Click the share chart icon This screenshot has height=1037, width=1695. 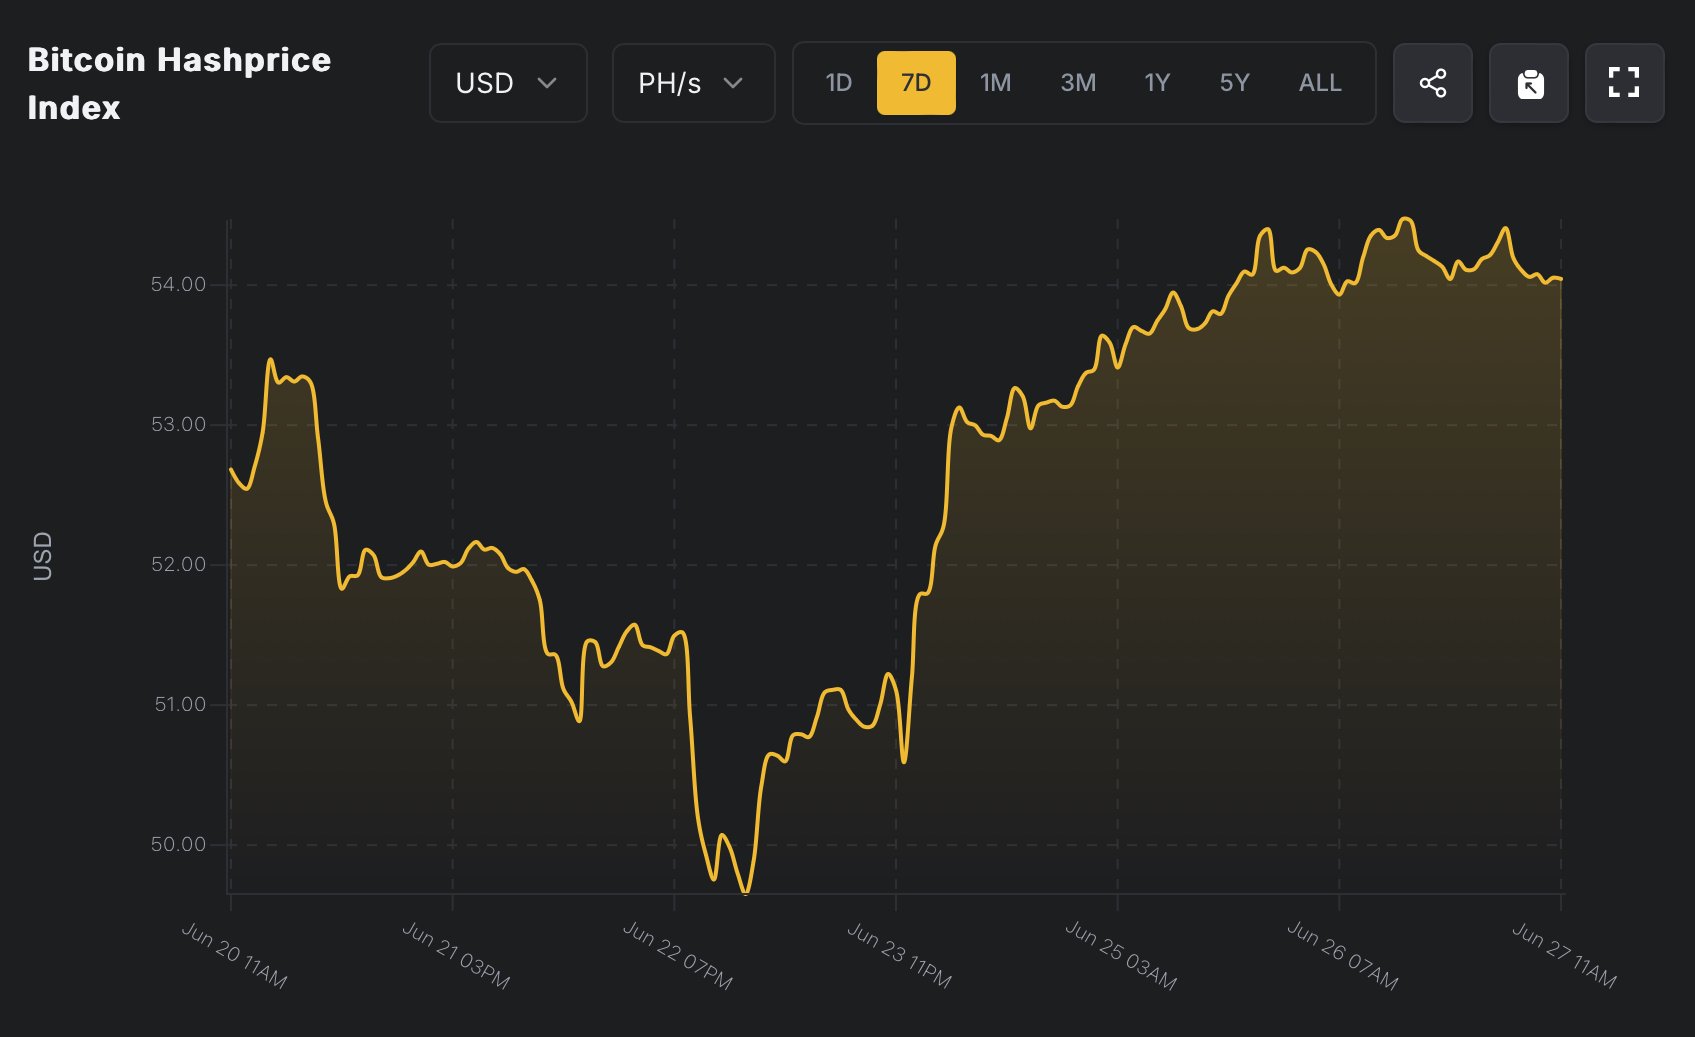click(x=1432, y=83)
